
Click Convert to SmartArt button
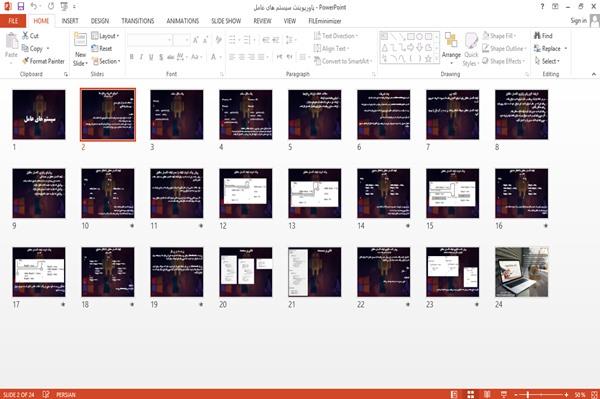[x=343, y=61]
